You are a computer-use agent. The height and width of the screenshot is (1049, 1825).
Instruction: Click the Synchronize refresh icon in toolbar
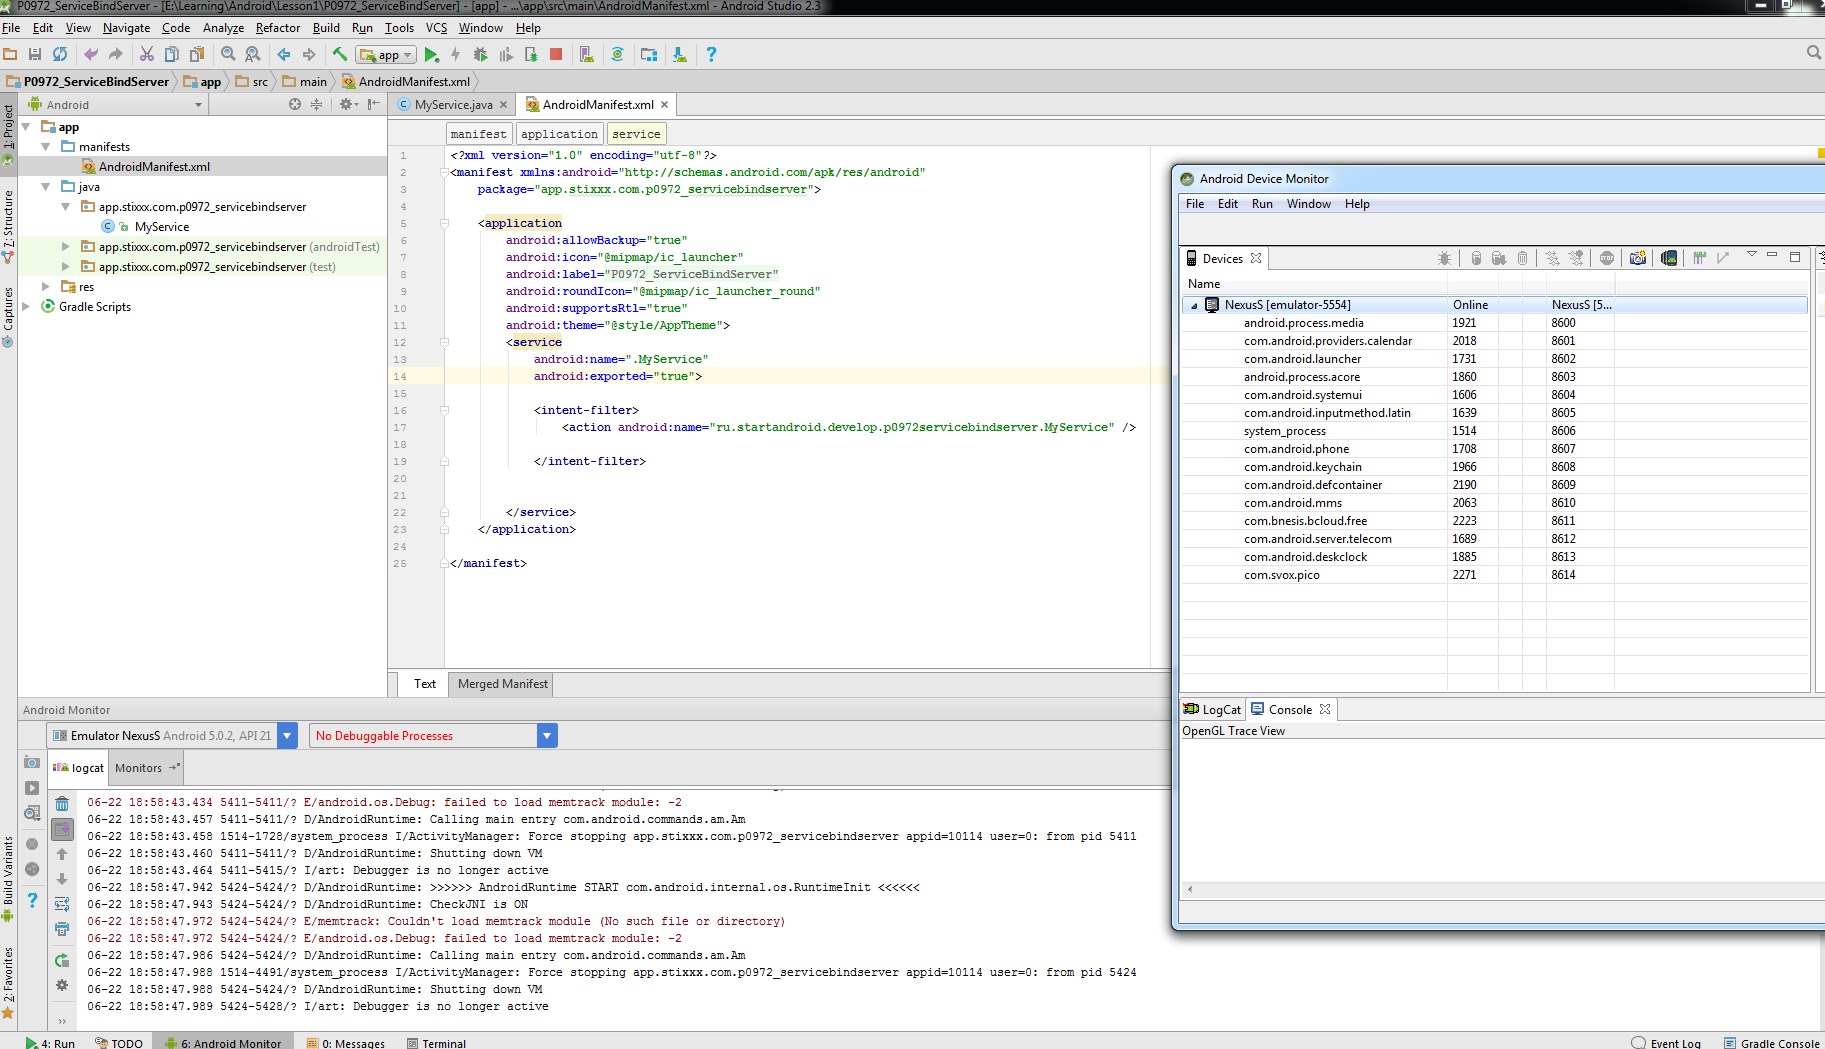60,54
